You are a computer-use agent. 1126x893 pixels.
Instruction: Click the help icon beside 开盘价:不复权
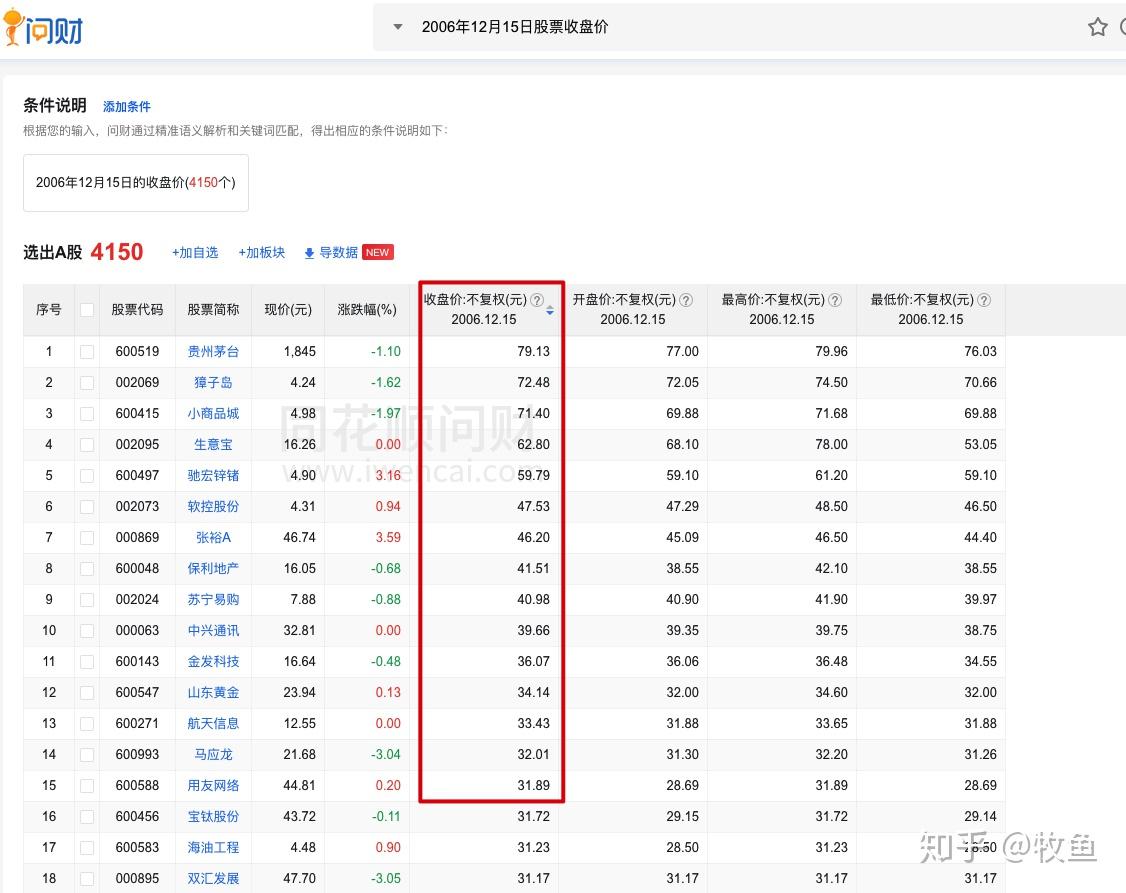point(686,300)
